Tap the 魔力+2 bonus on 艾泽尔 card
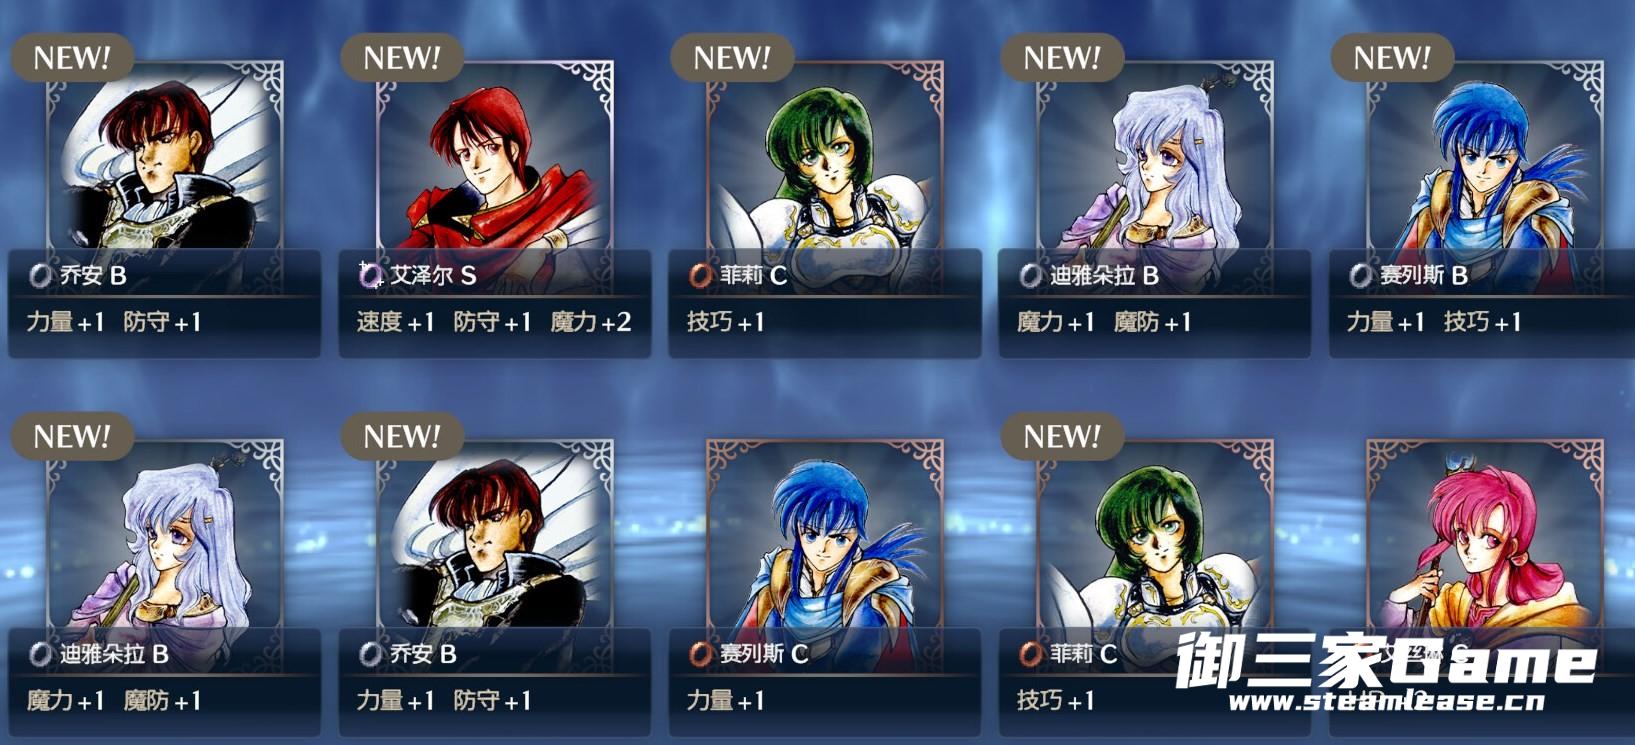This screenshot has height=745, width=1635. [x=591, y=322]
